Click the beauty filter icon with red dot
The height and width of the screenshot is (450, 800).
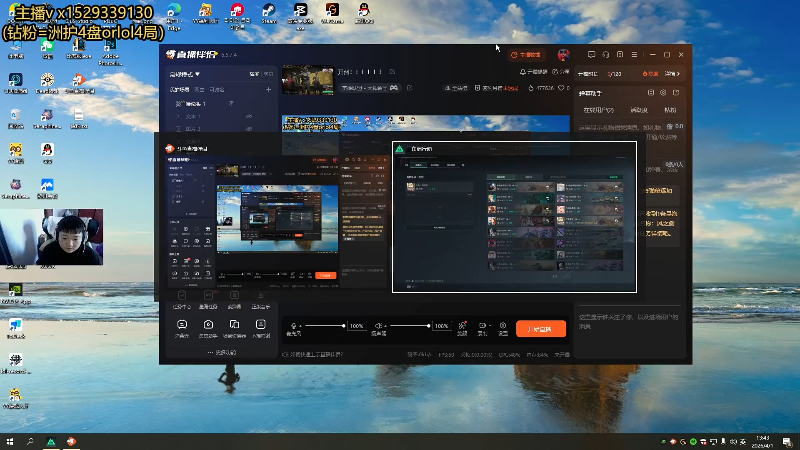point(462,325)
